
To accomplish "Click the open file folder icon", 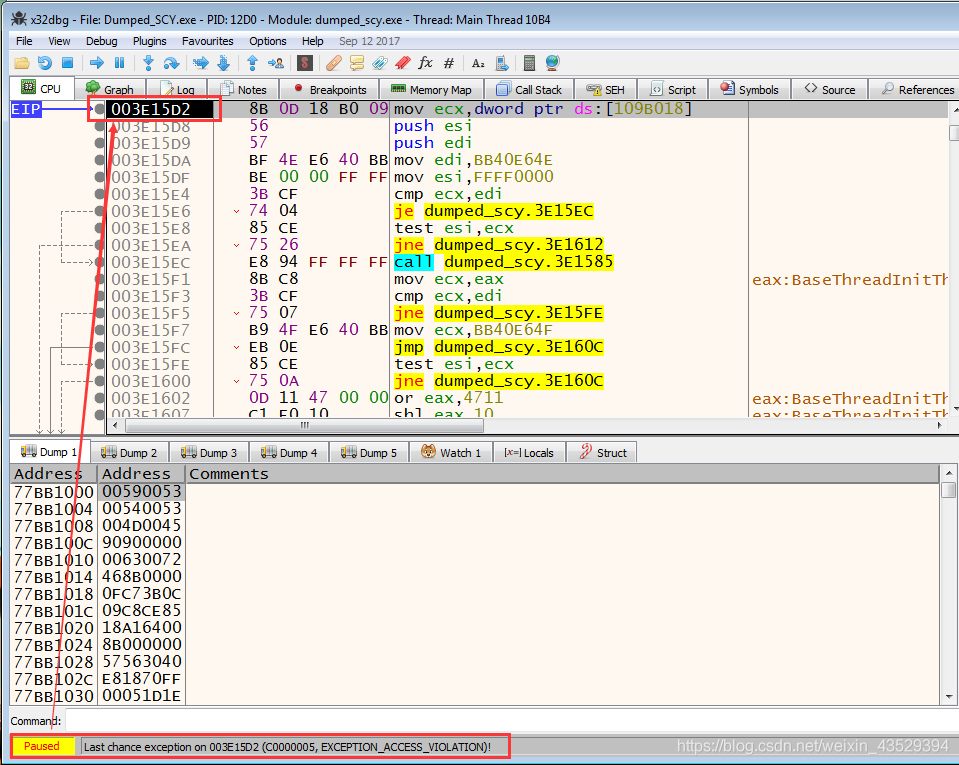I will [22, 63].
